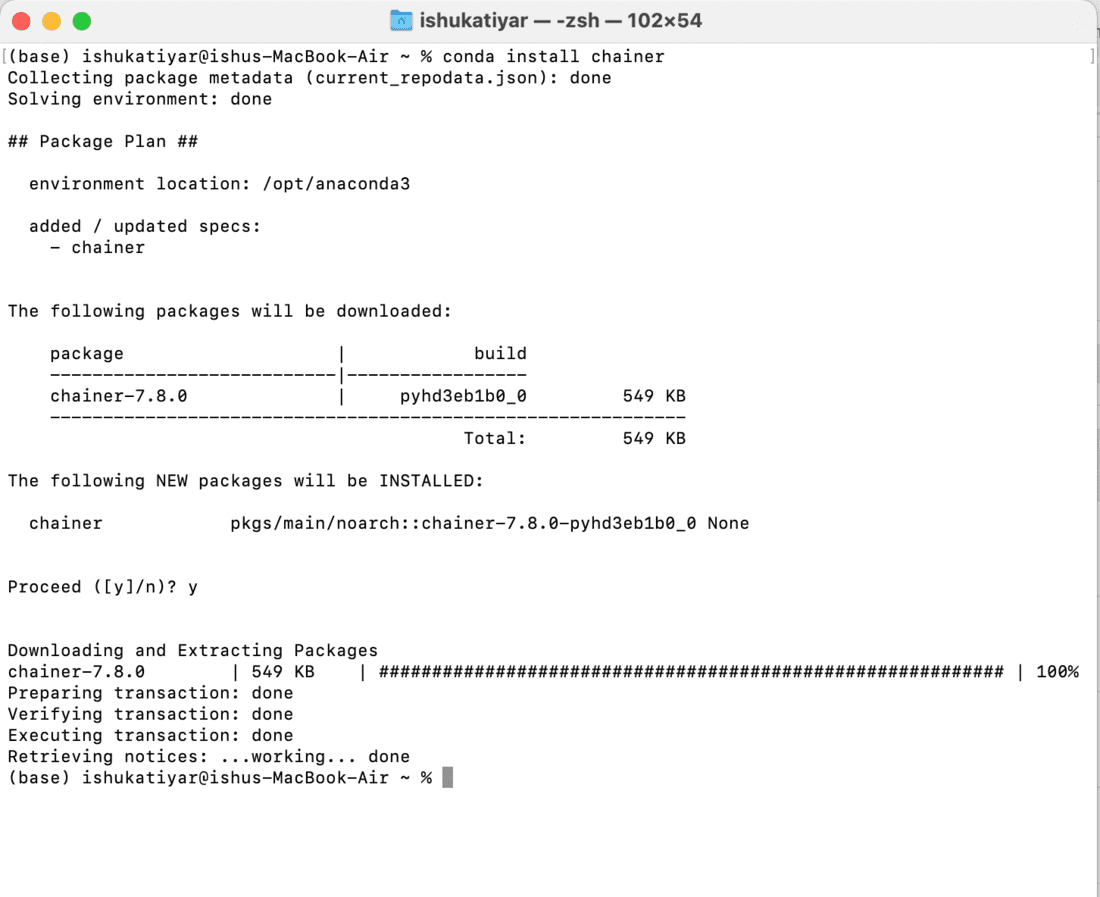Viewport: 1100px width, 897px height.
Task: Zoom the window with green button
Action: [x=82, y=21]
